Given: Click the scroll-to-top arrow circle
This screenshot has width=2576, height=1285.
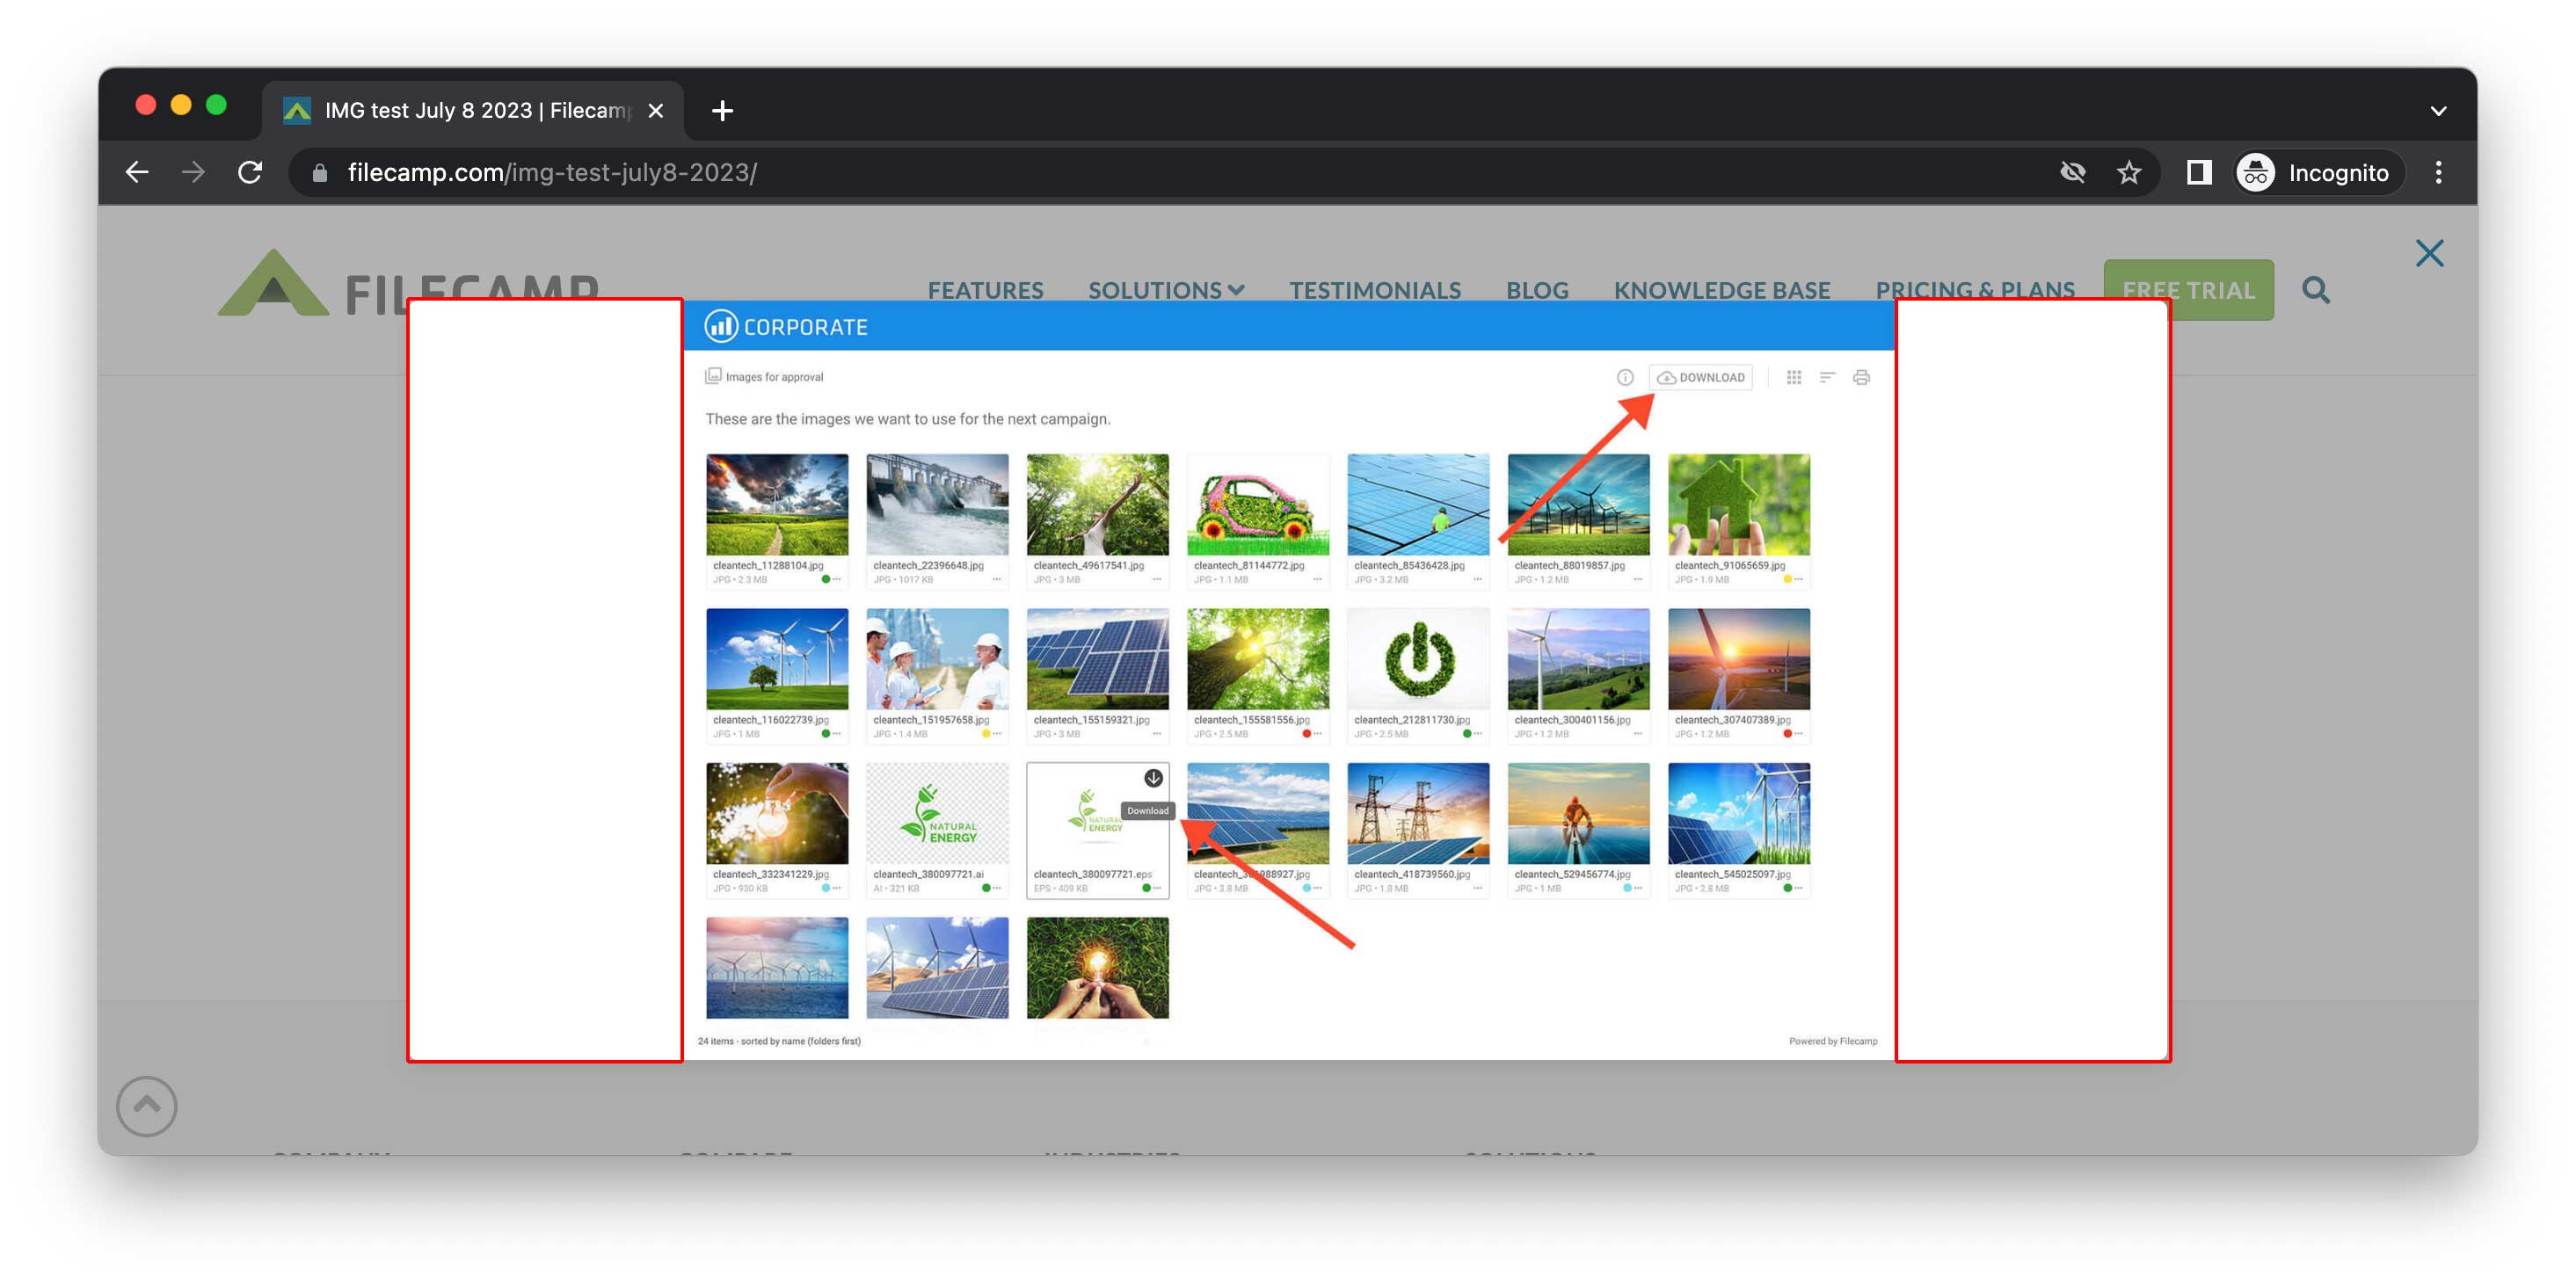Looking at the screenshot, I should tap(147, 1105).
